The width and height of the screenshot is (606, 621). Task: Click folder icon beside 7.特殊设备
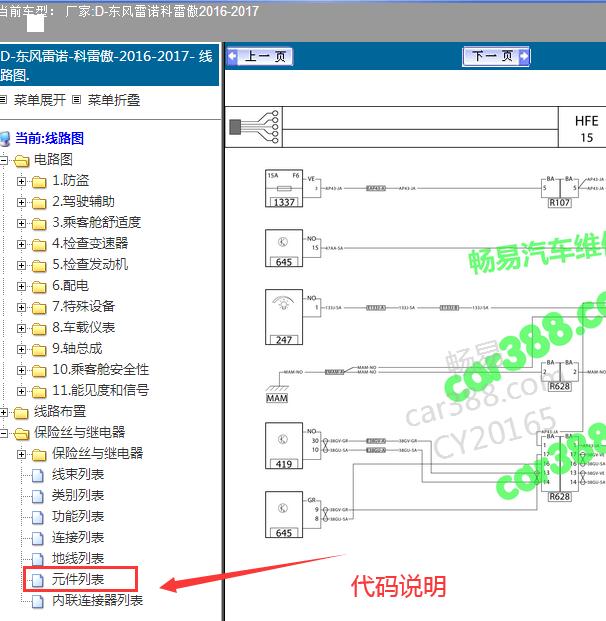39,308
